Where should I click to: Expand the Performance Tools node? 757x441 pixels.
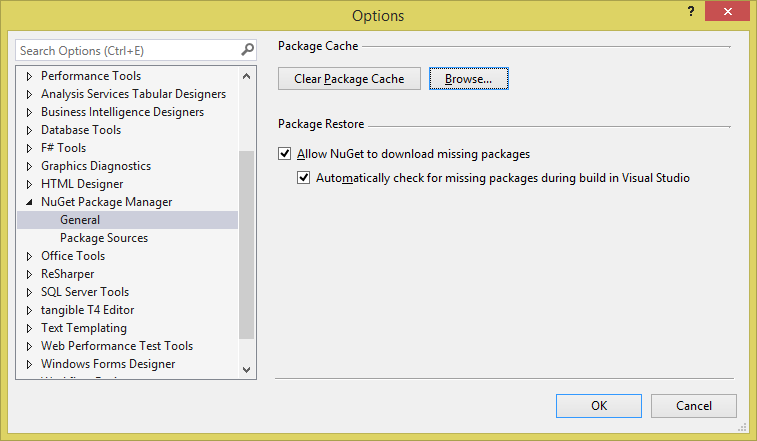(x=29, y=76)
